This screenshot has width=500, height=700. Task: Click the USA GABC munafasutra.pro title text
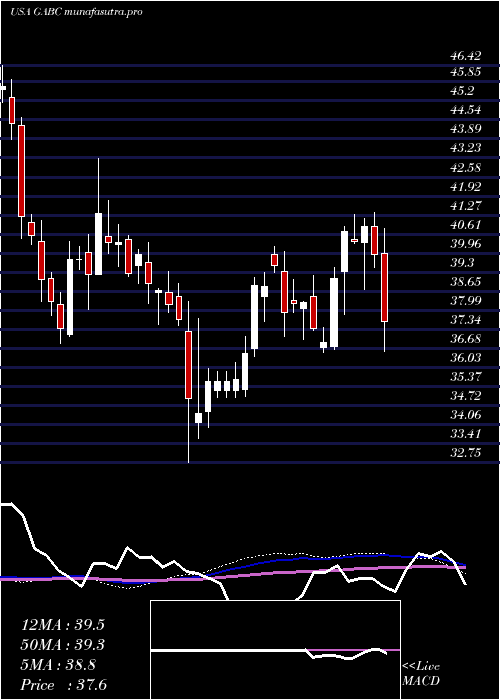(x=76, y=12)
